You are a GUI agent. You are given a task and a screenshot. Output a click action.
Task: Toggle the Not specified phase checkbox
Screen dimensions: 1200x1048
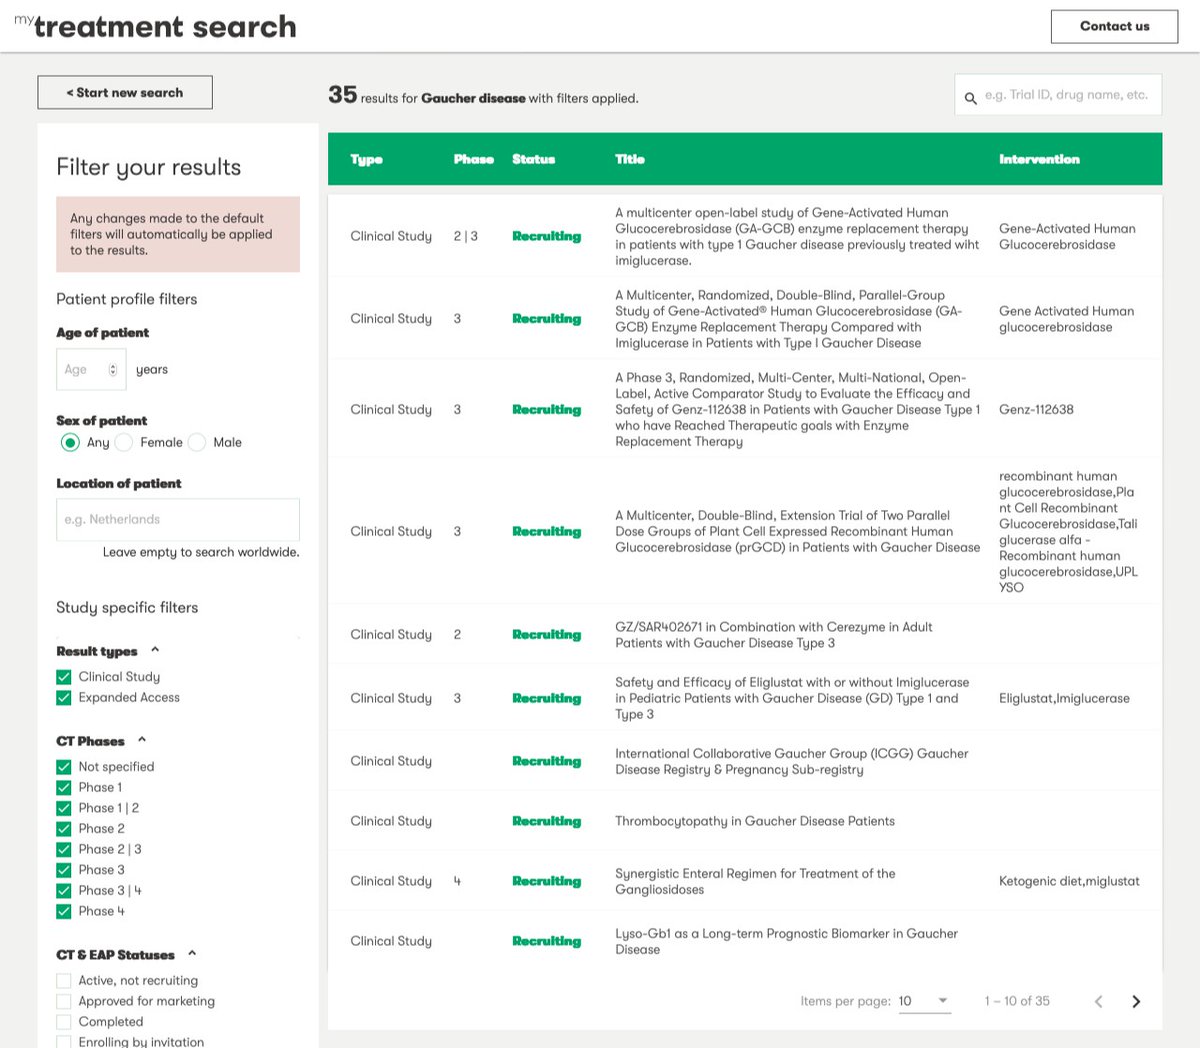[64, 767]
